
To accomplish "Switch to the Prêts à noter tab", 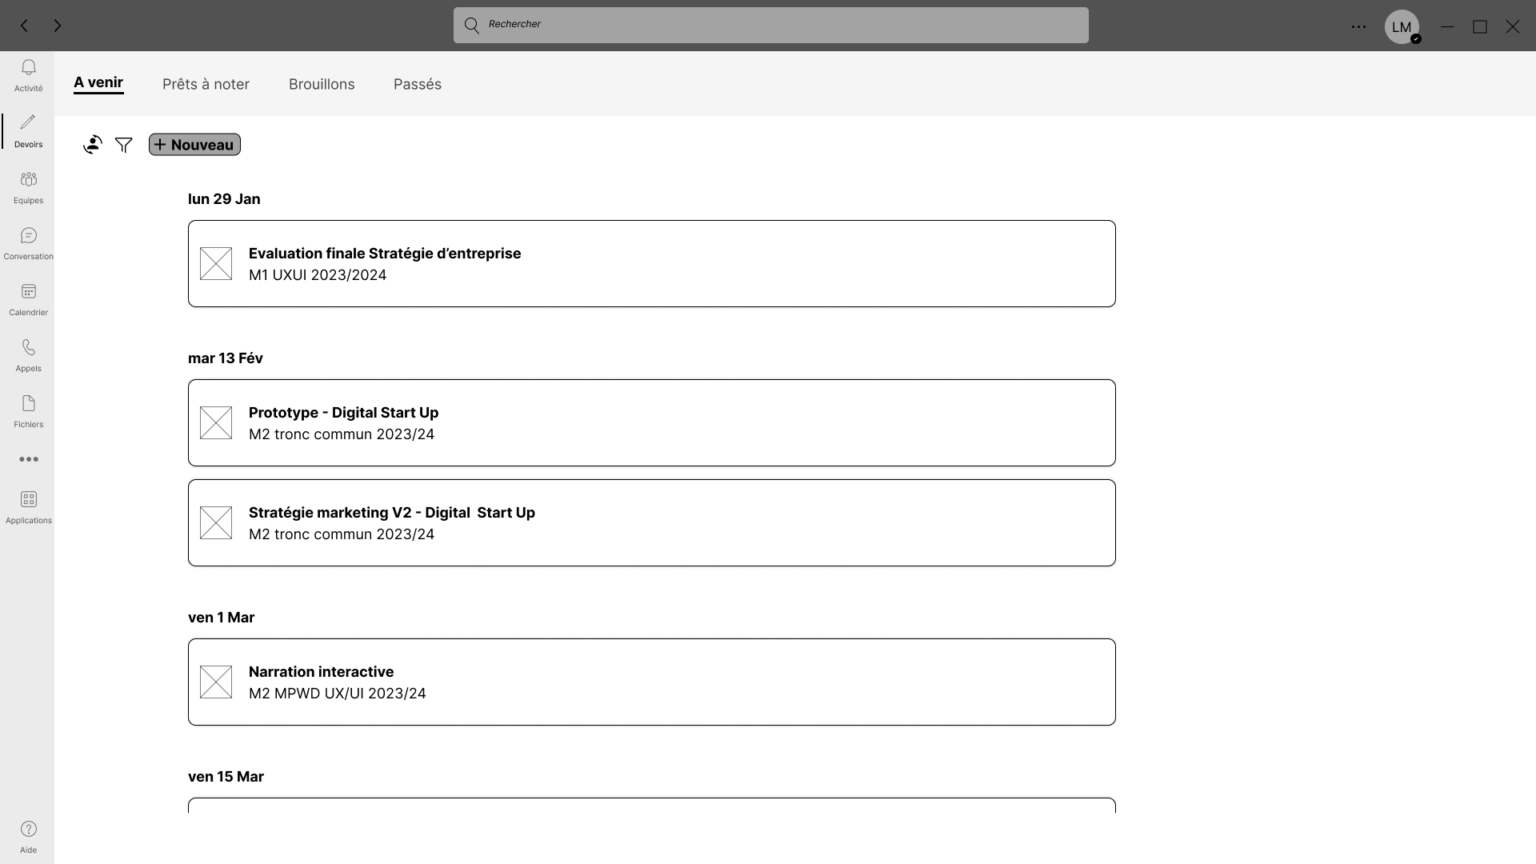I will pyautogui.click(x=206, y=84).
